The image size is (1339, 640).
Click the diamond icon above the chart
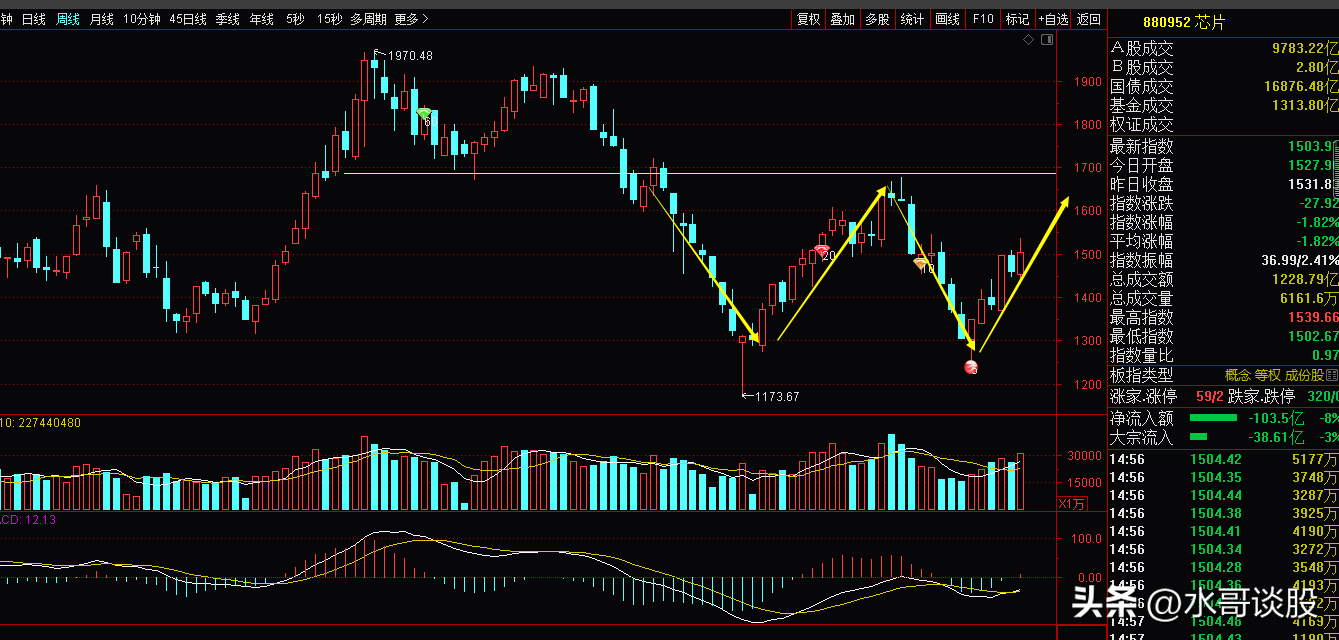click(1027, 39)
